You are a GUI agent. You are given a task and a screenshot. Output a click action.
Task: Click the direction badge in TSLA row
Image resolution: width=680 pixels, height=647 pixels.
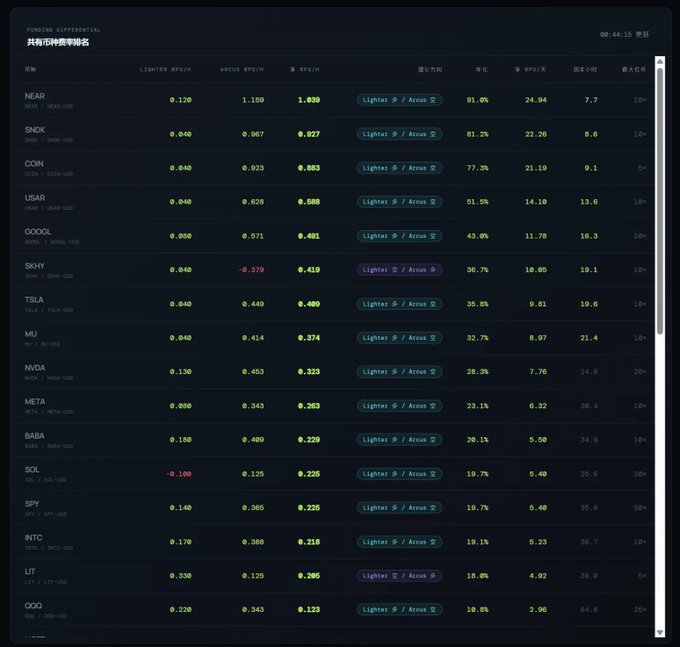[x=399, y=304]
